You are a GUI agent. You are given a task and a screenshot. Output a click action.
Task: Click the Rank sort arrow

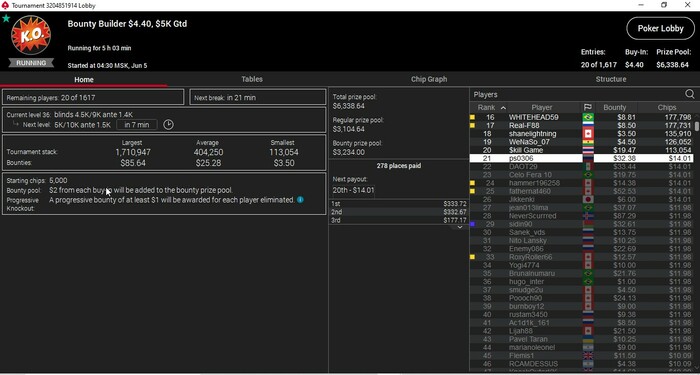pyautogui.click(x=503, y=108)
